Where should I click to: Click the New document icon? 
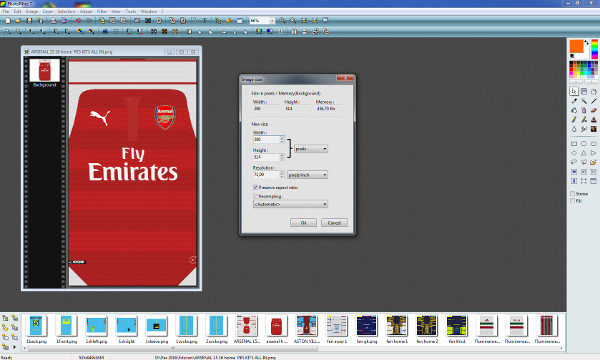8,21
